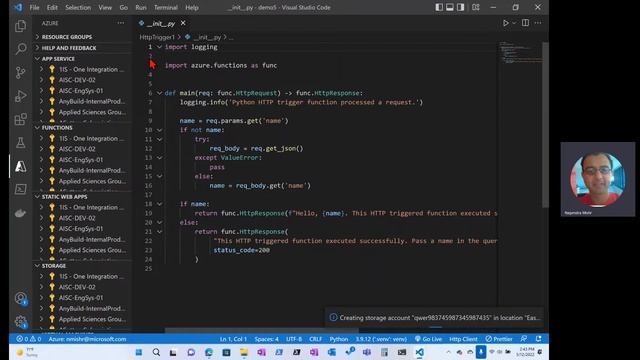The height and width of the screenshot is (360, 640).
Task: Open the Search view in activity bar
Action: click(x=20, y=49)
